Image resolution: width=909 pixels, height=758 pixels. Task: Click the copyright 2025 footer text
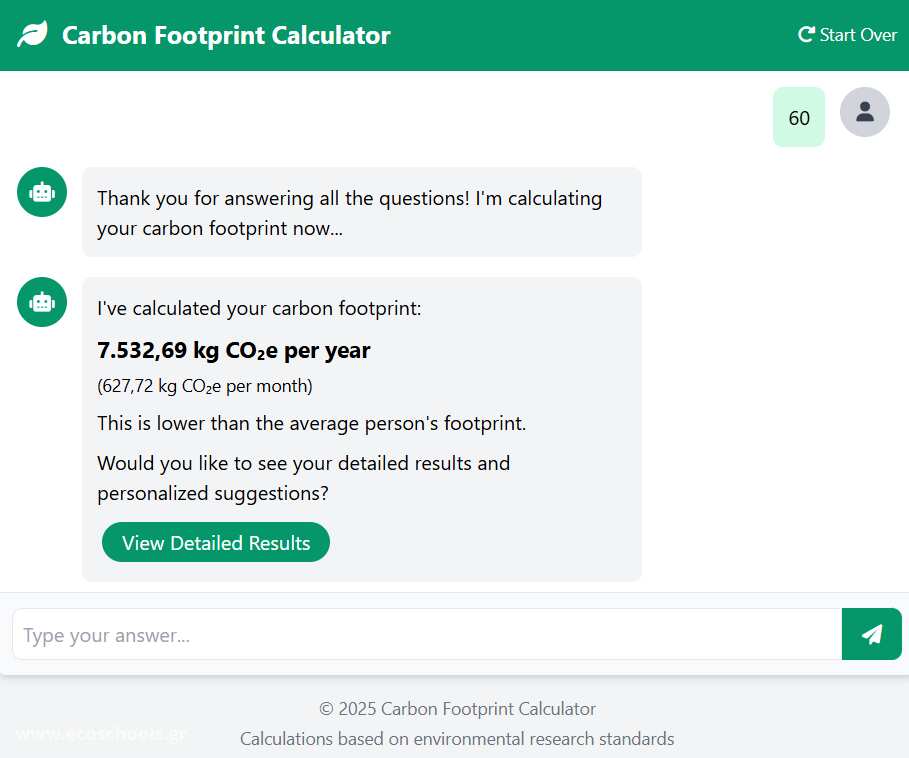point(457,709)
